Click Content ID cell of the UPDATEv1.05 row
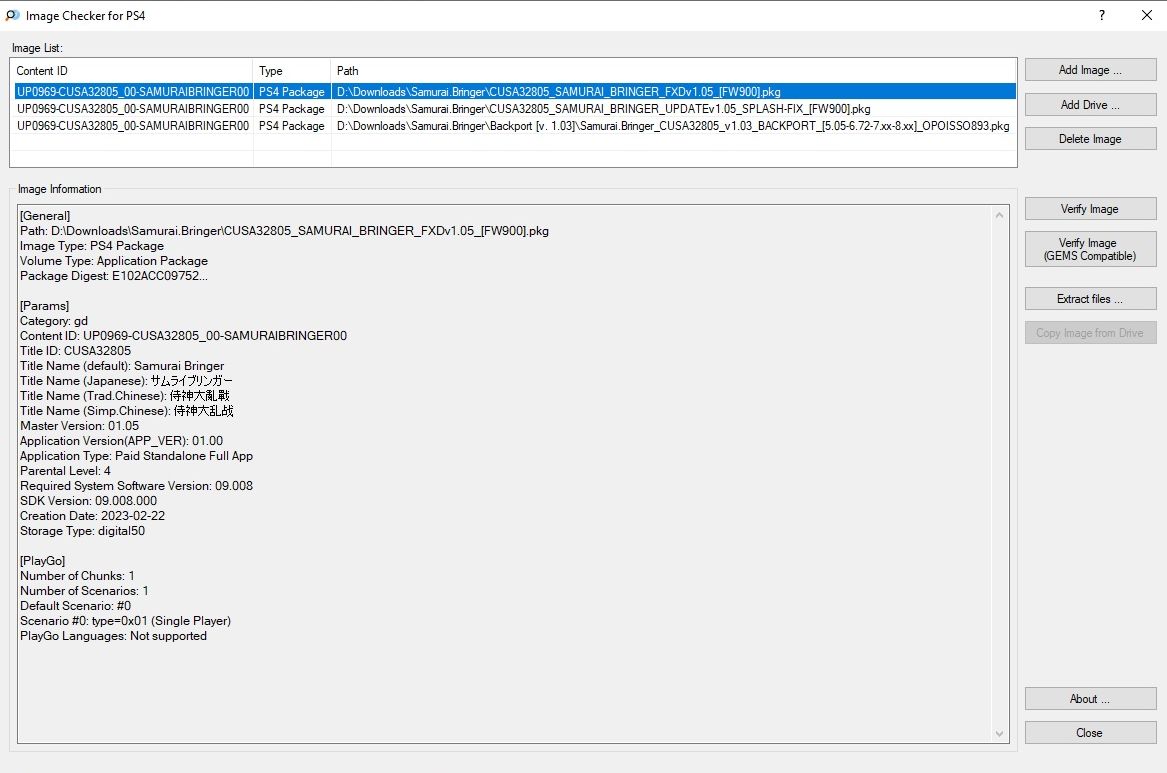This screenshot has width=1167, height=773. (133, 109)
